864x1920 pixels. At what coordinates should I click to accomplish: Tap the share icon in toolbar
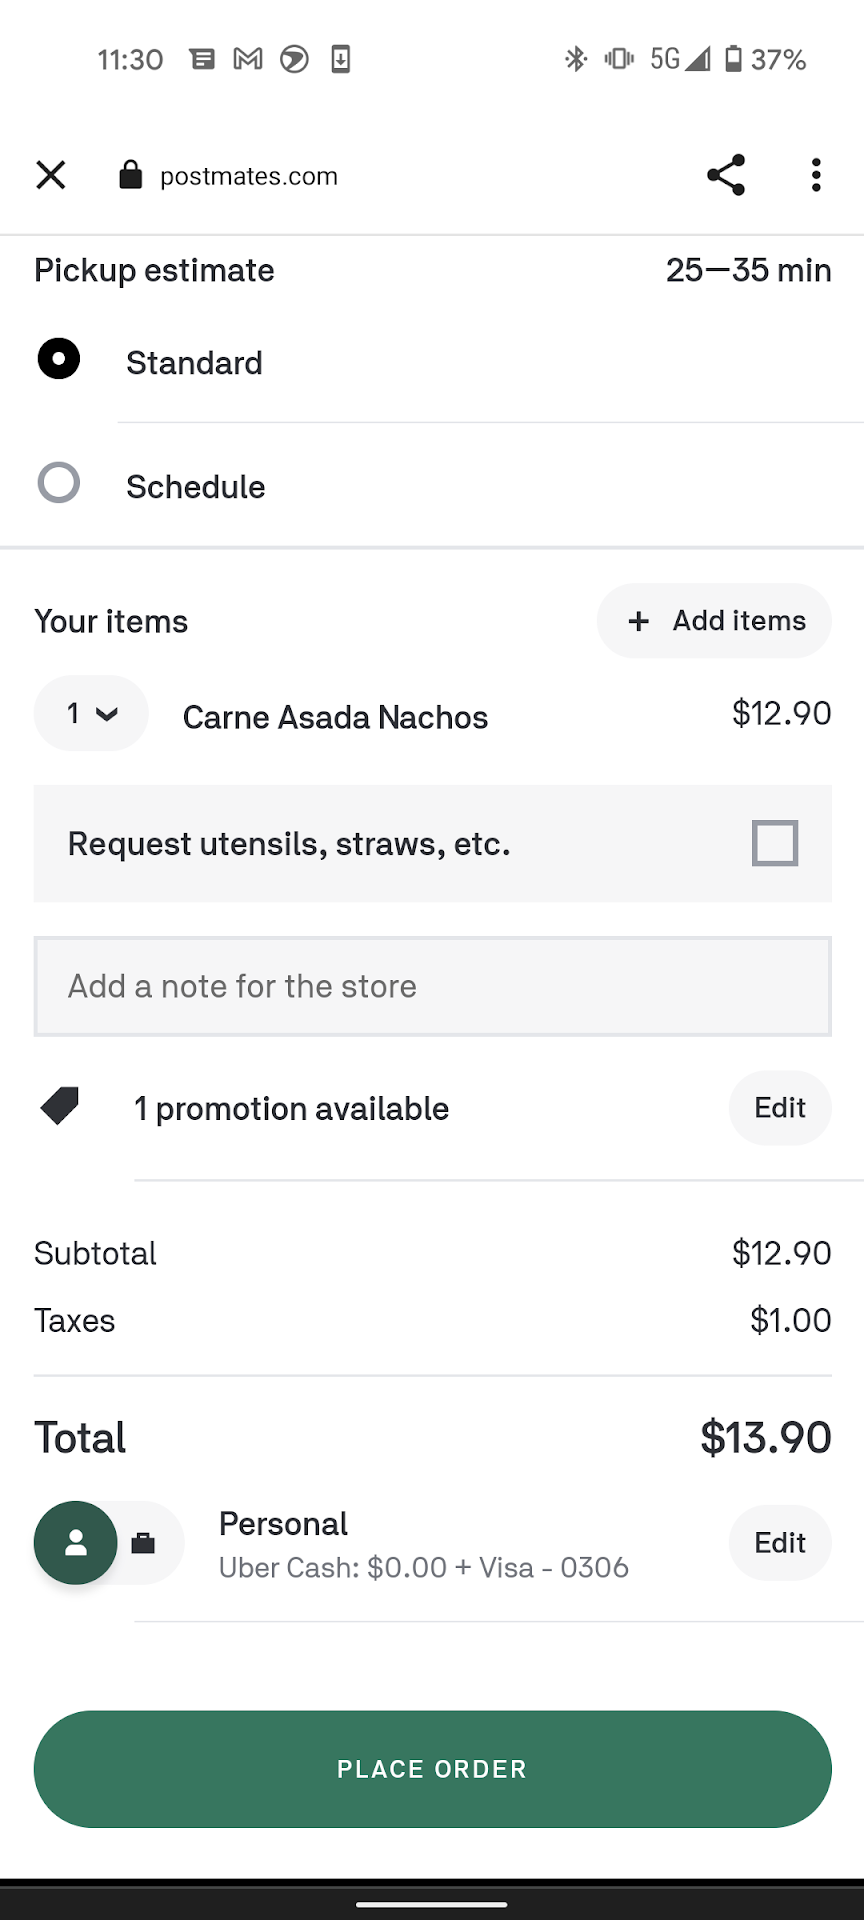point(726,175)
